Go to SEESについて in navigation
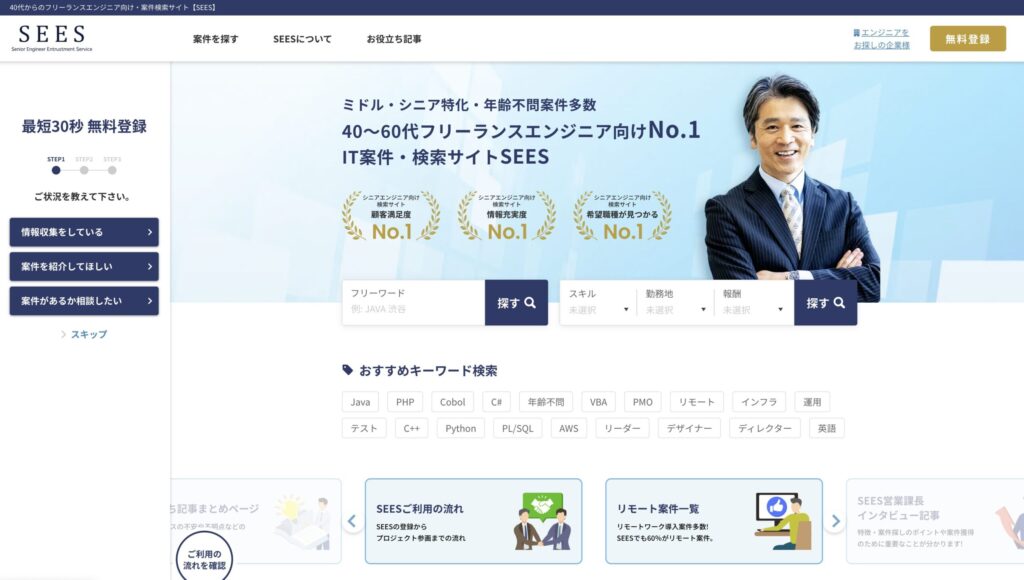The height and width of the screenshot is (580, 1024). pyautogui.click(x=302, y=39)
